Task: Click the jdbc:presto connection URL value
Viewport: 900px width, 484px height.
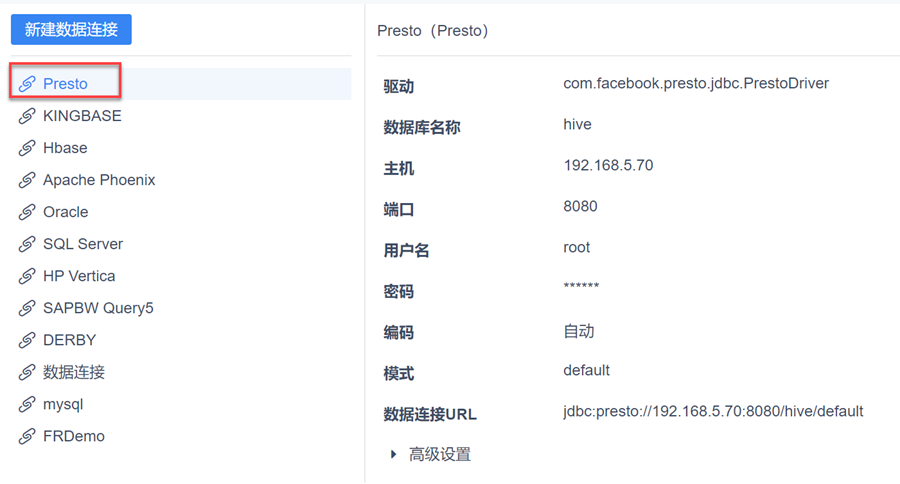Action: coord(713,411)
